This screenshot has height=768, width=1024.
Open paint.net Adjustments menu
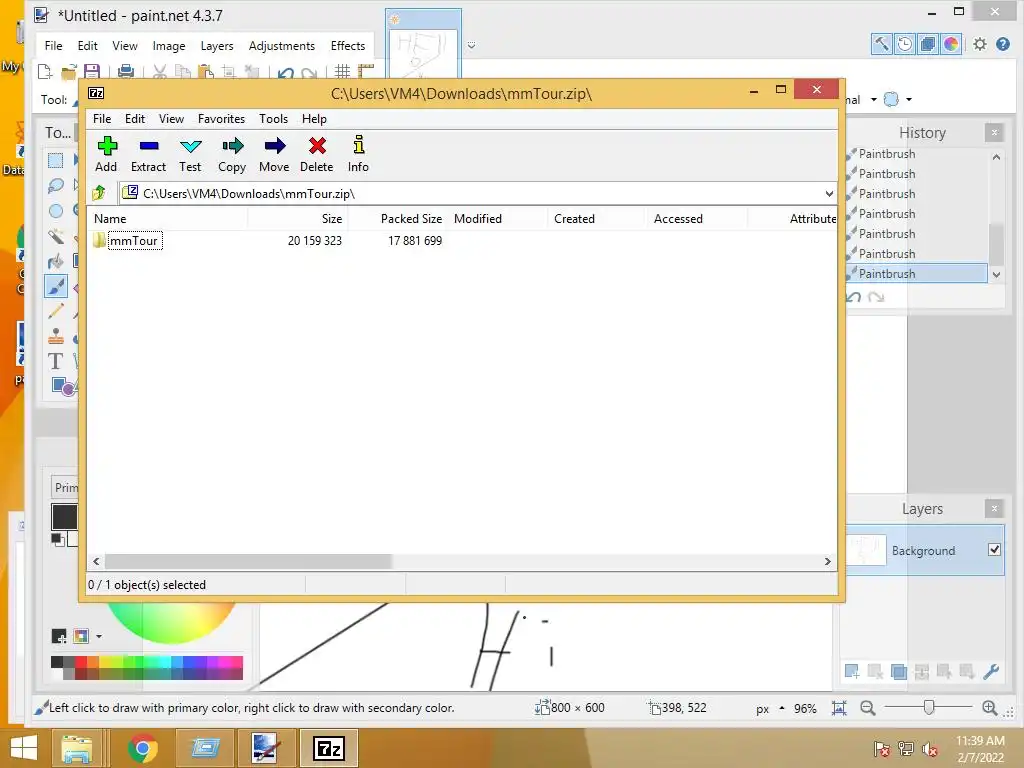tap(281, 46)
